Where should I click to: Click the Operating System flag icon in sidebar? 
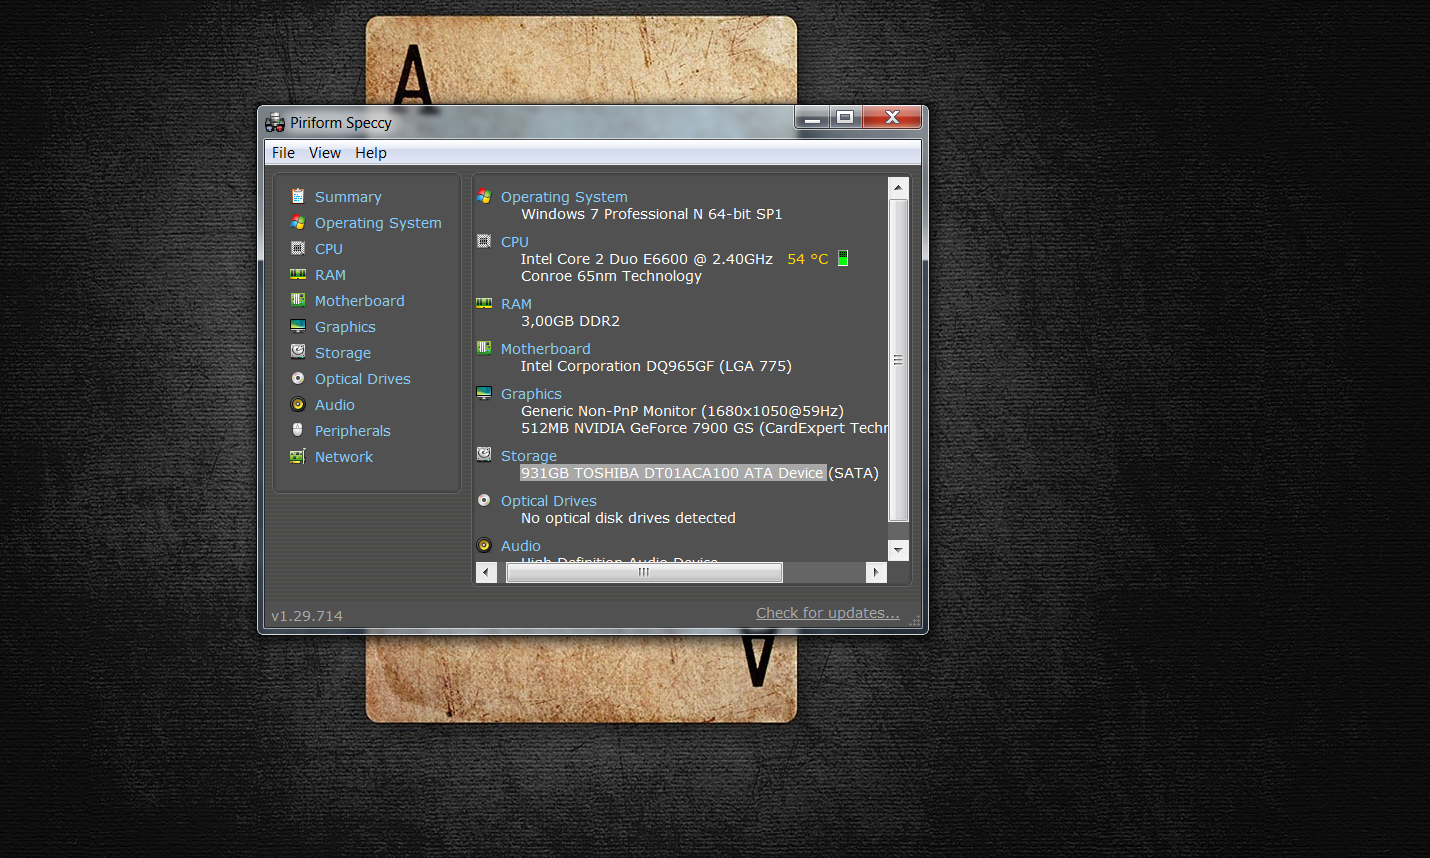298,222
